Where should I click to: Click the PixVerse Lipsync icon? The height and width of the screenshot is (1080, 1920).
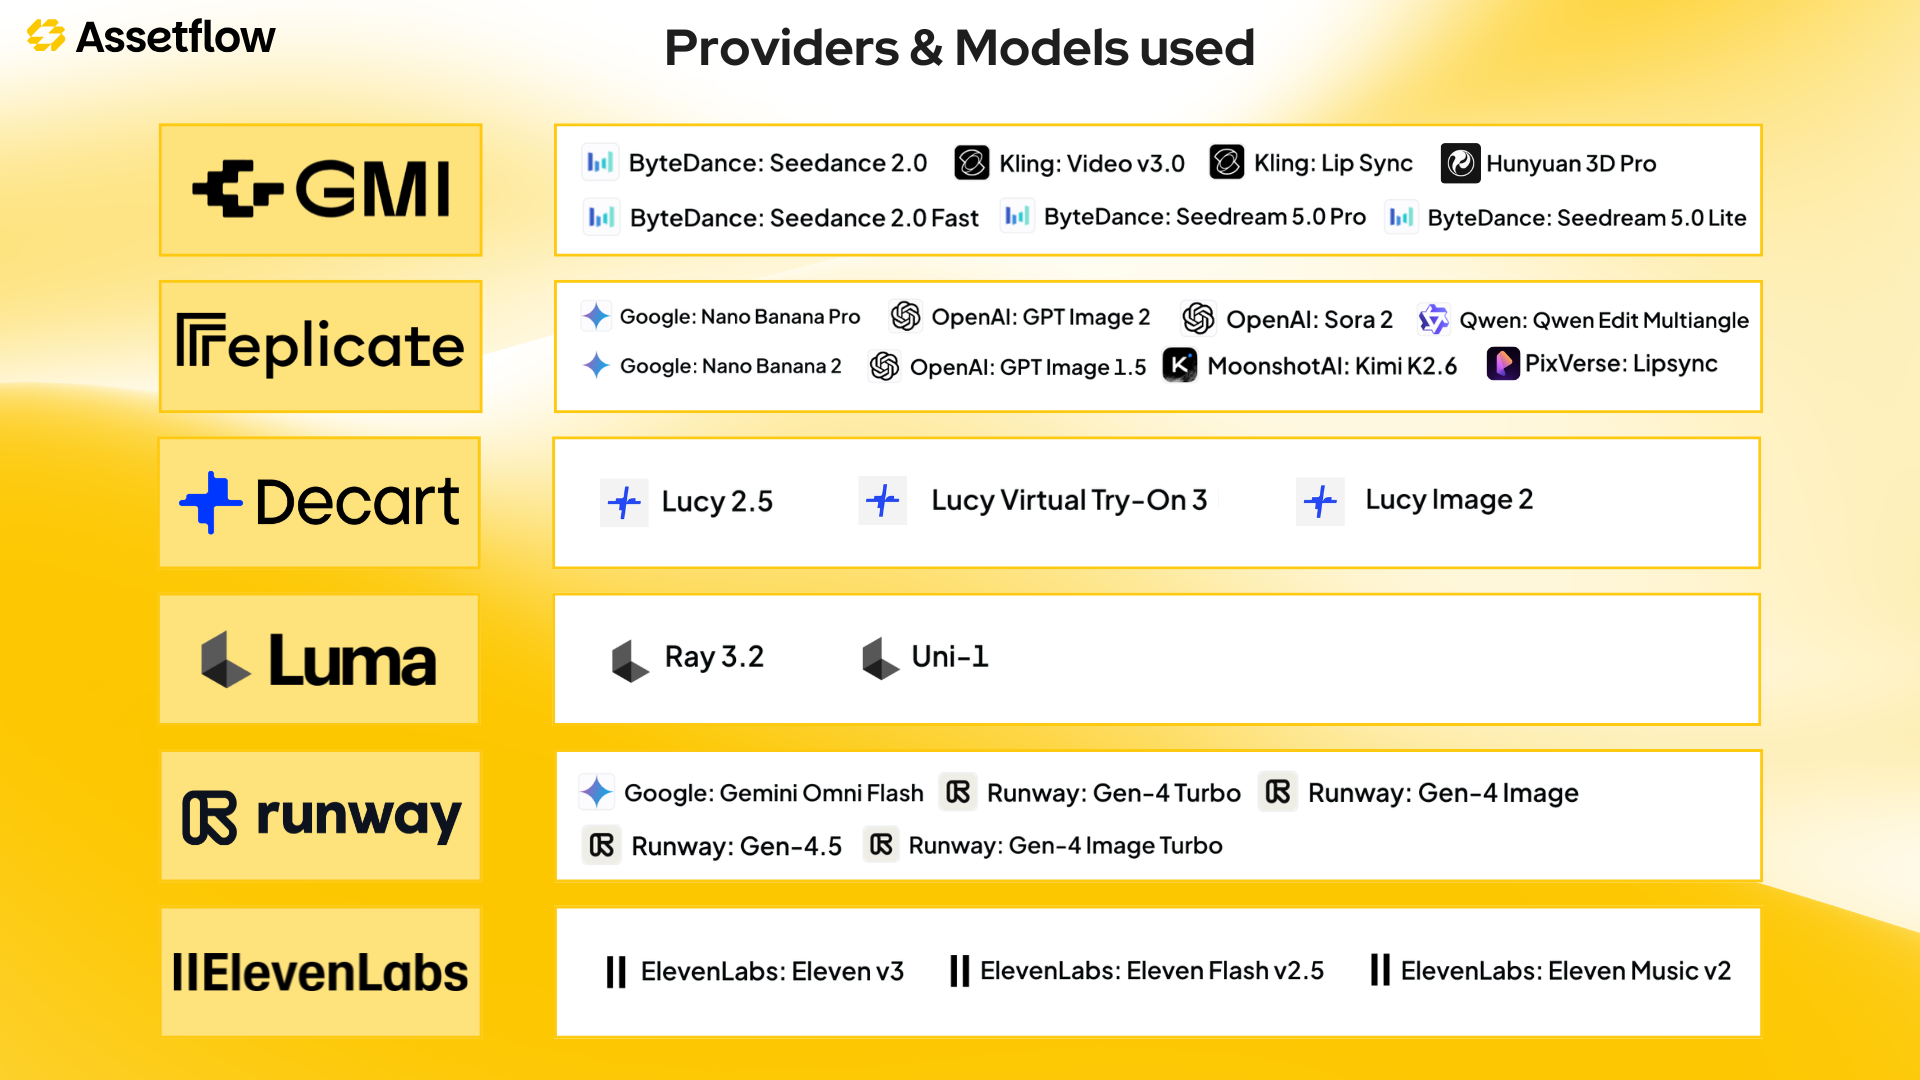click(1503, 364)
